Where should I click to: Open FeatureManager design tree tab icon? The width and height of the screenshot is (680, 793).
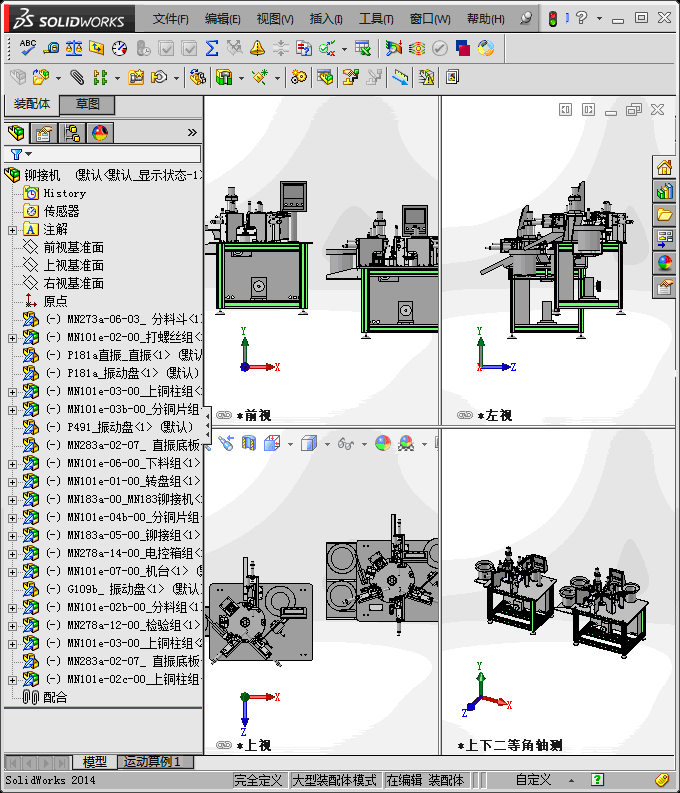click(16, 133)
